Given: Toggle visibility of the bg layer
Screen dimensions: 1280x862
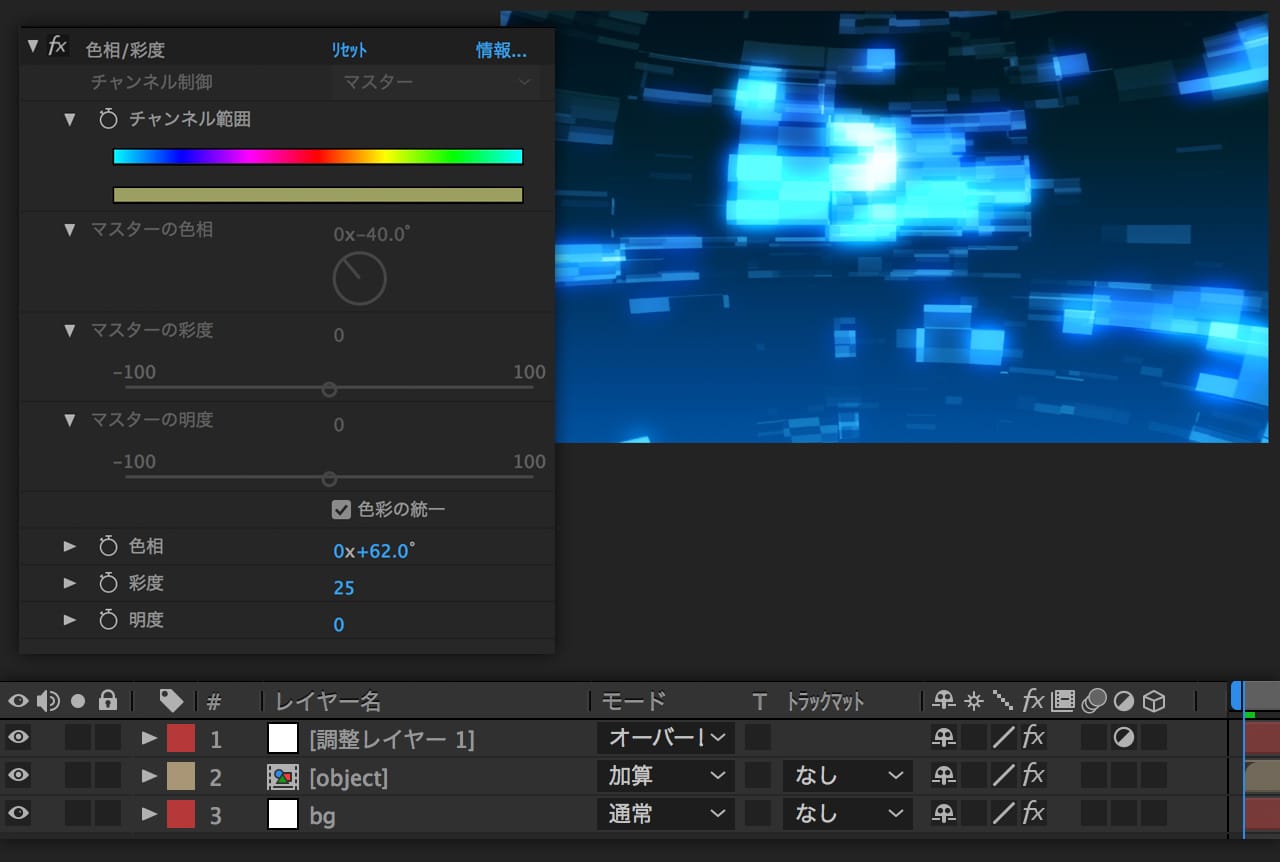Looking at the screenshot, I should coord(18,814).
